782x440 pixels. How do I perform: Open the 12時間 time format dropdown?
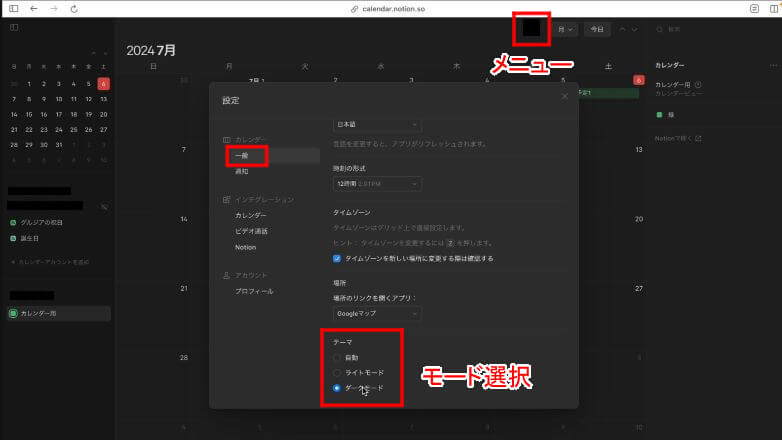(377, 184)
